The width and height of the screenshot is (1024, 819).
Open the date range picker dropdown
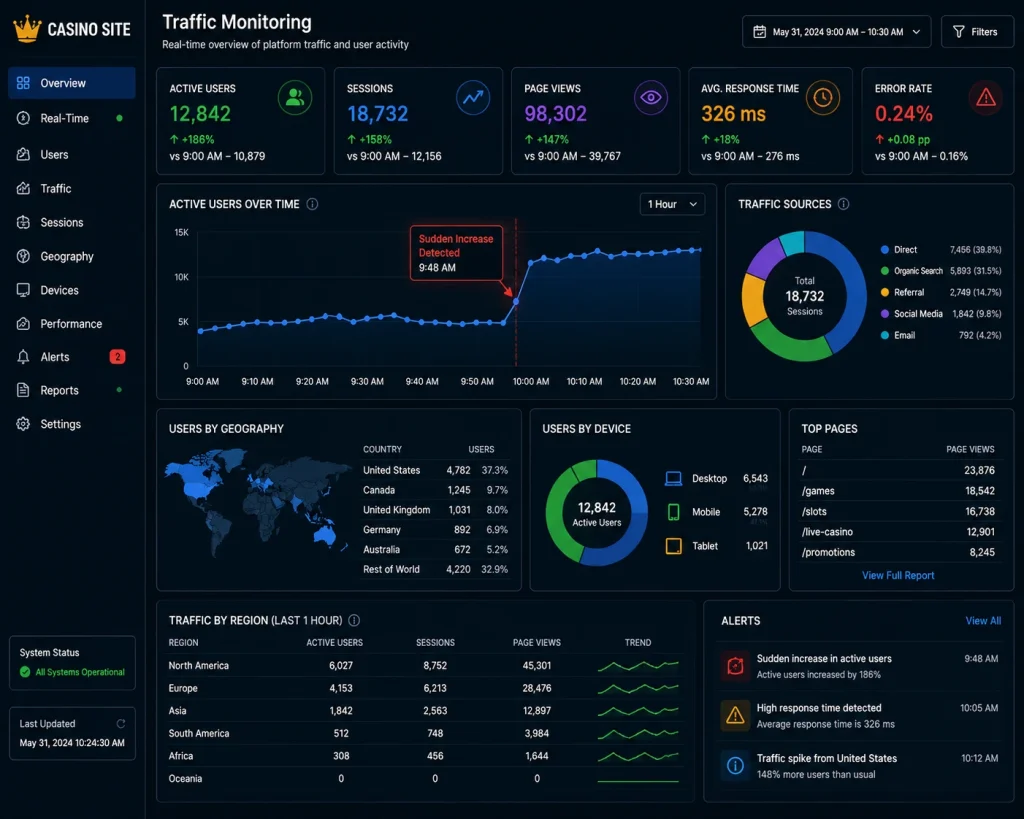[836, 32]
